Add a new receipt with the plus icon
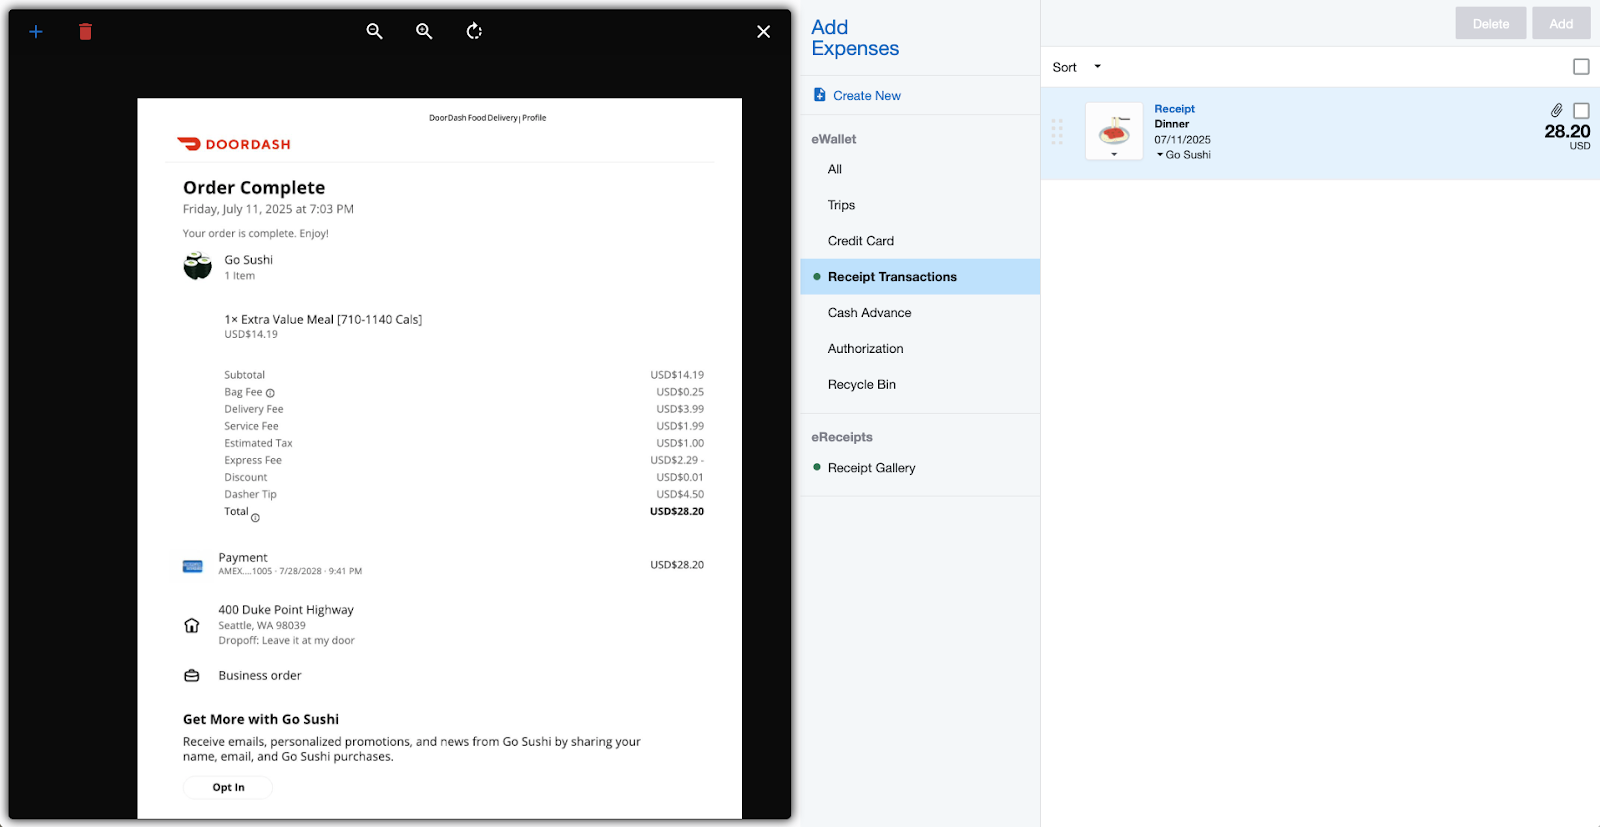Viewport: 1600px width, 827px height. 36,32
